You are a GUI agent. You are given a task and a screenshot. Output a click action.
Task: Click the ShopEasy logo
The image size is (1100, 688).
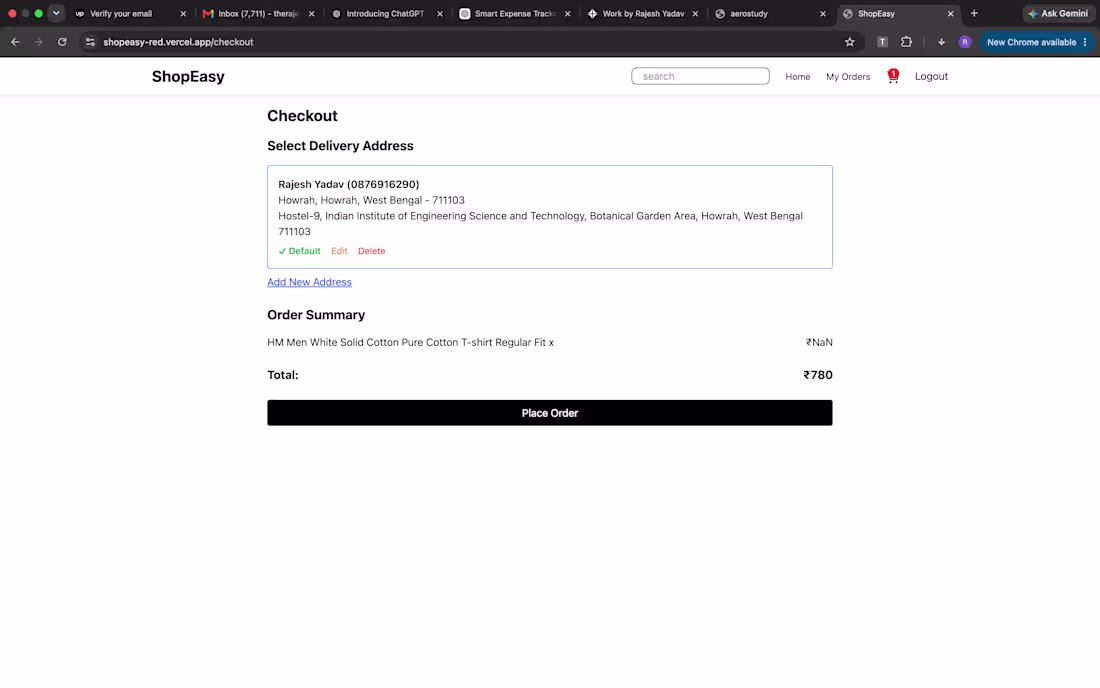pos(188,76)
